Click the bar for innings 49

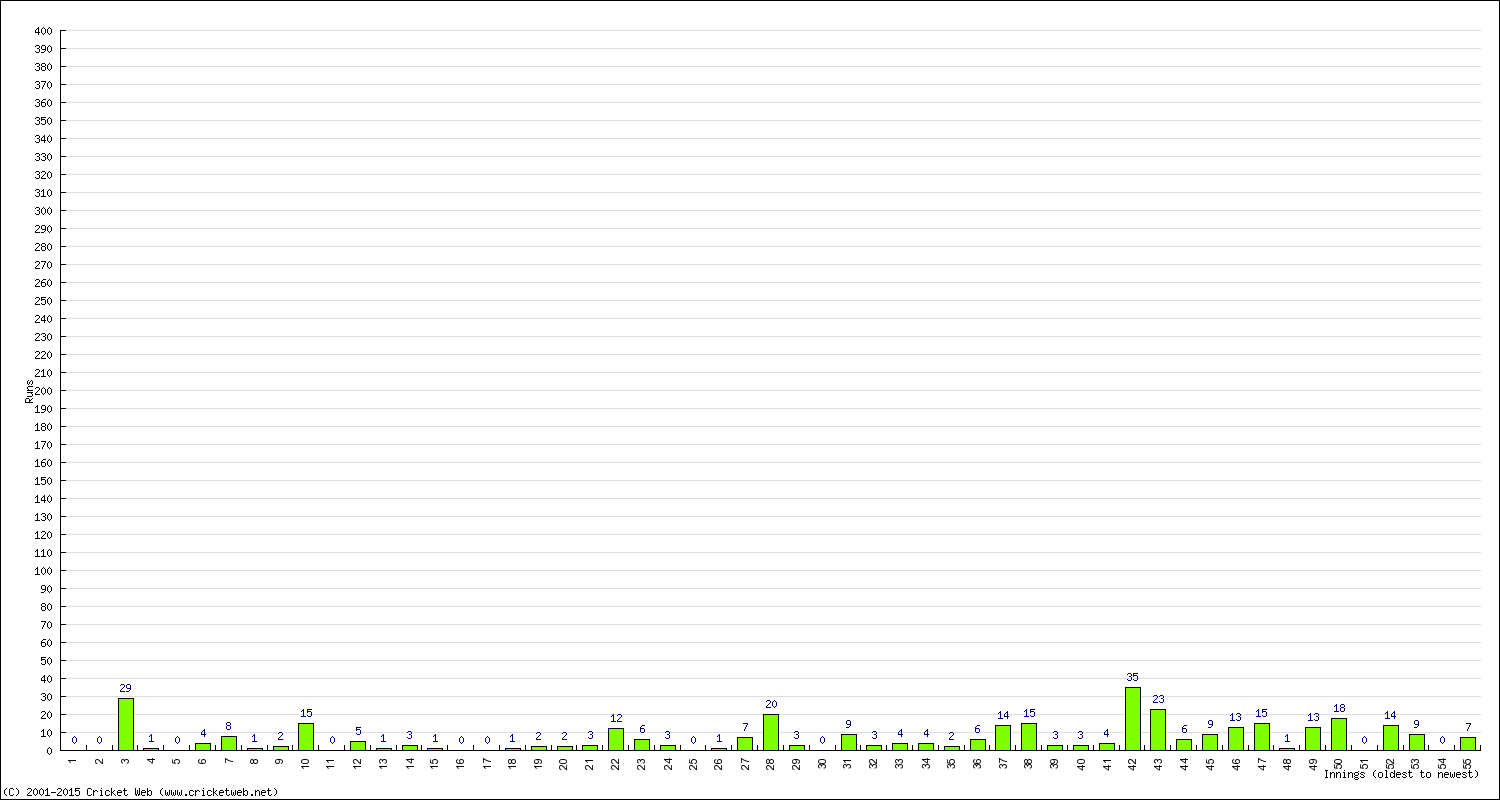(1313, 738)
